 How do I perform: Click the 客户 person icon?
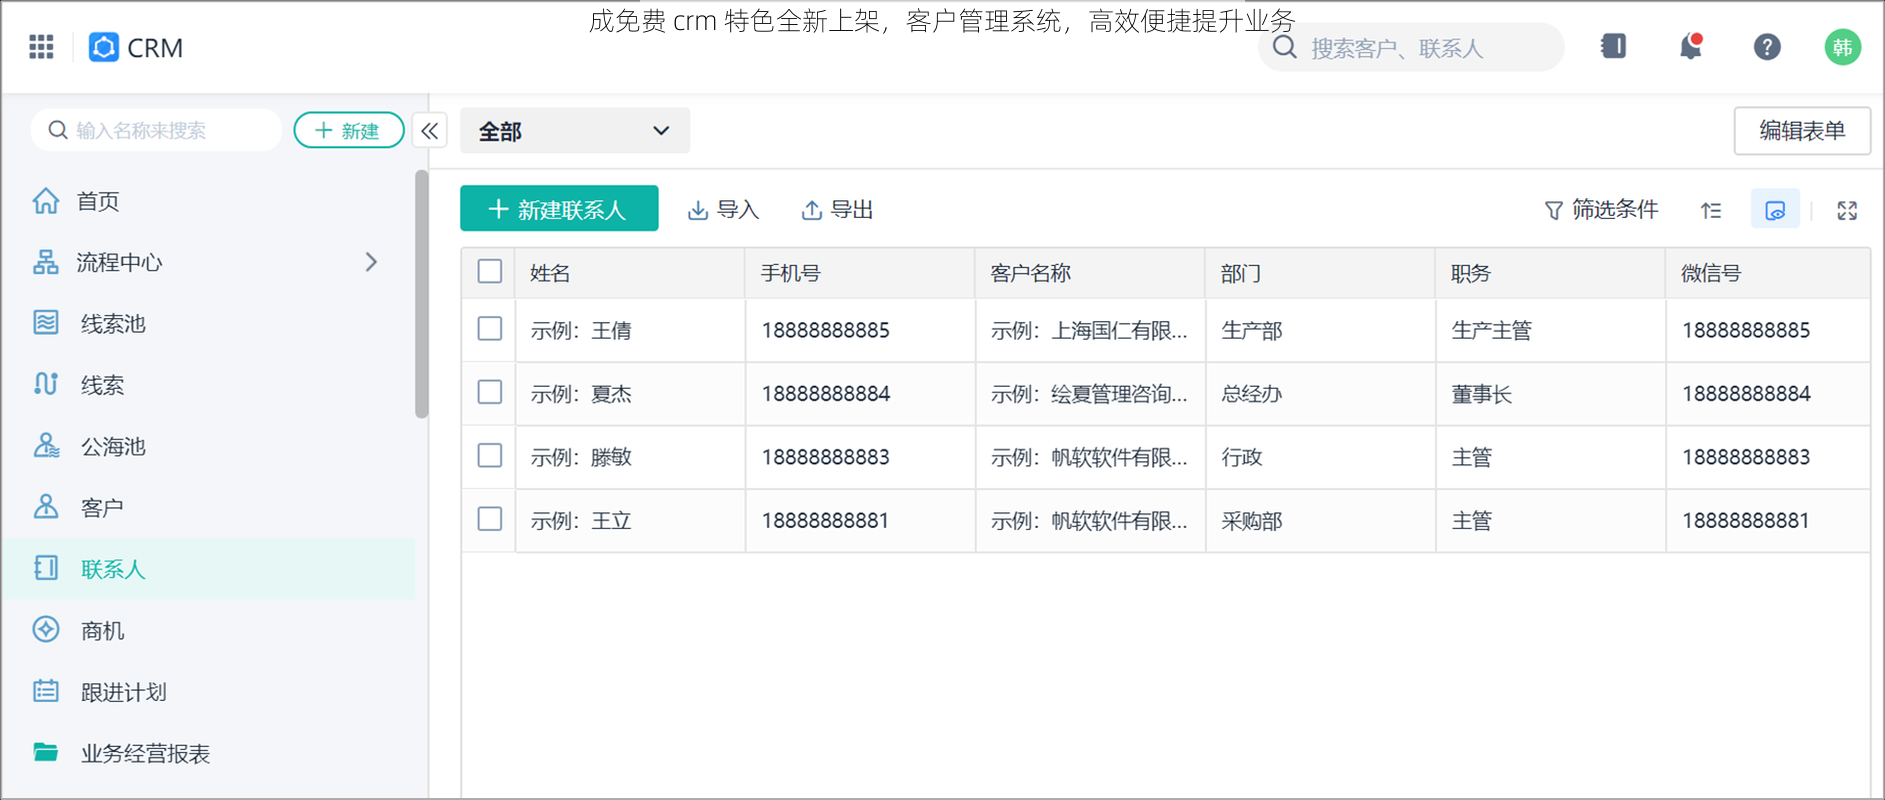(x=46, y=507)
